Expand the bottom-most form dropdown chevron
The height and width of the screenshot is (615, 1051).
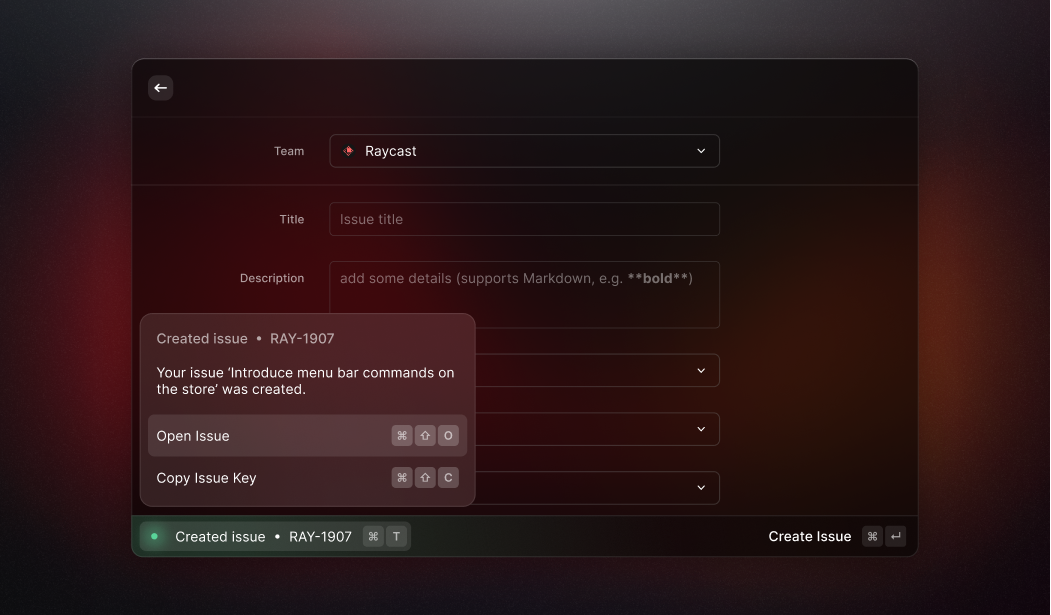click(700, 488)
